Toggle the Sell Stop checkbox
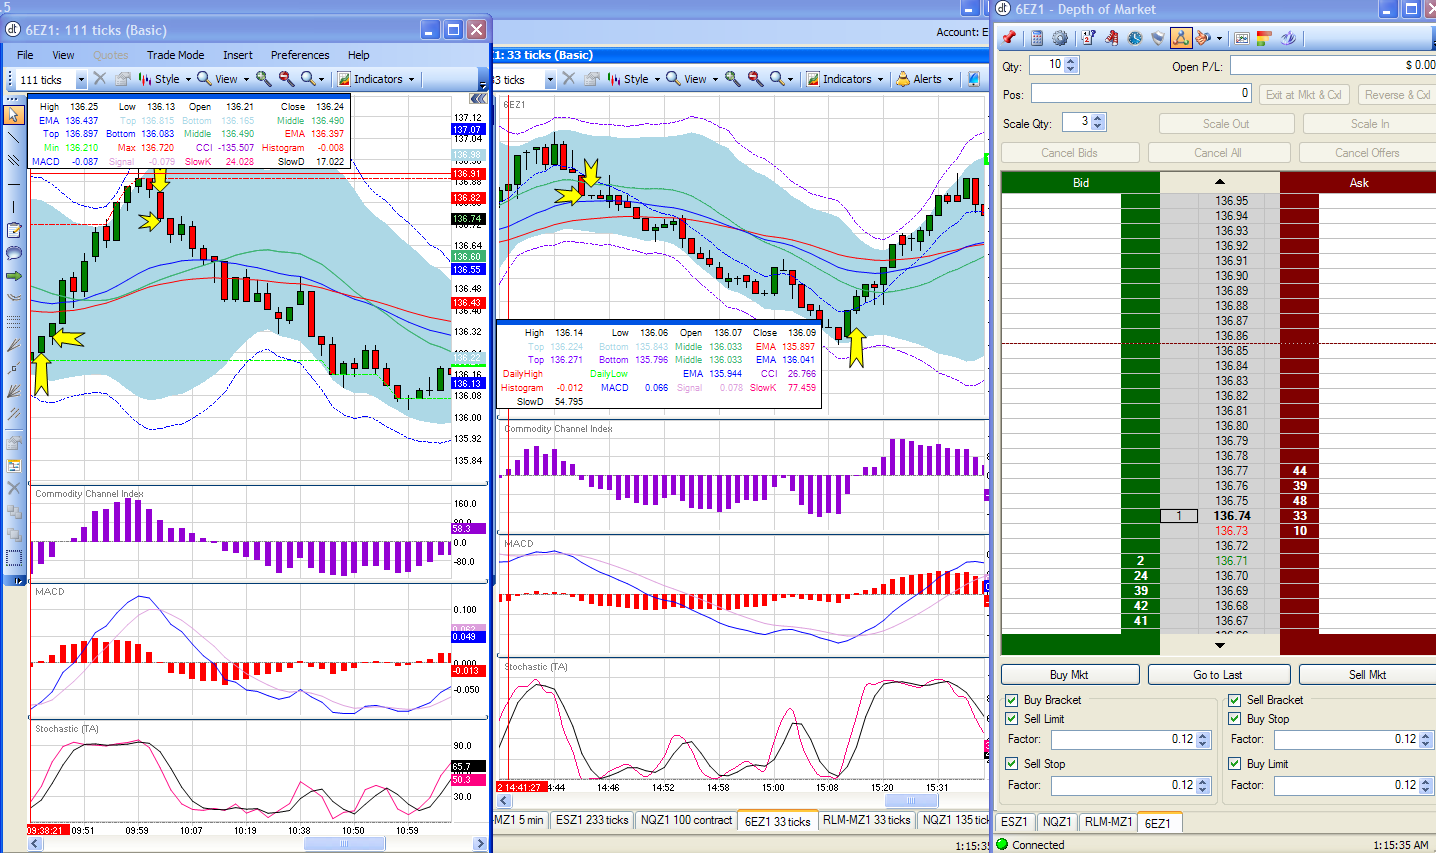The image size is (1436, 853). (x=1012, y=764)
